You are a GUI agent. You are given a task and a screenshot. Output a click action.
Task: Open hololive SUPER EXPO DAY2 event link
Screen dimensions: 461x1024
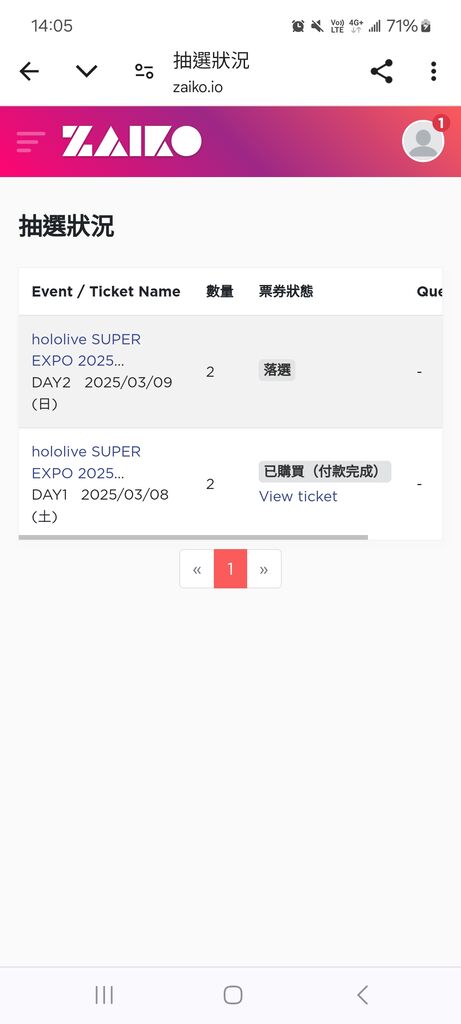[86, 350]
